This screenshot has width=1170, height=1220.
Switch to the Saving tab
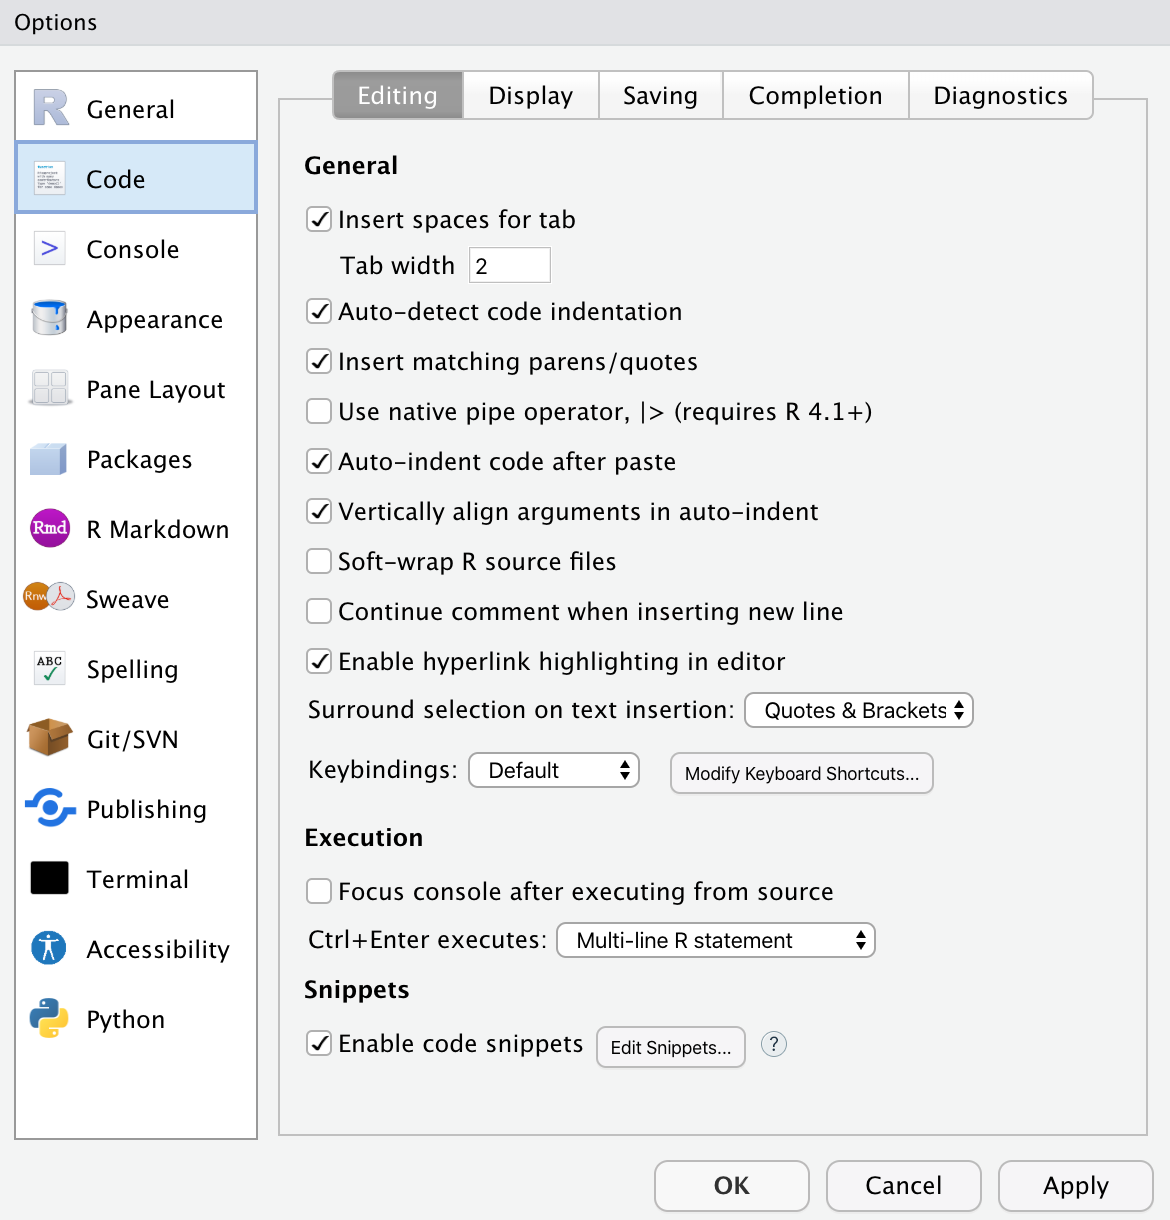661,95
